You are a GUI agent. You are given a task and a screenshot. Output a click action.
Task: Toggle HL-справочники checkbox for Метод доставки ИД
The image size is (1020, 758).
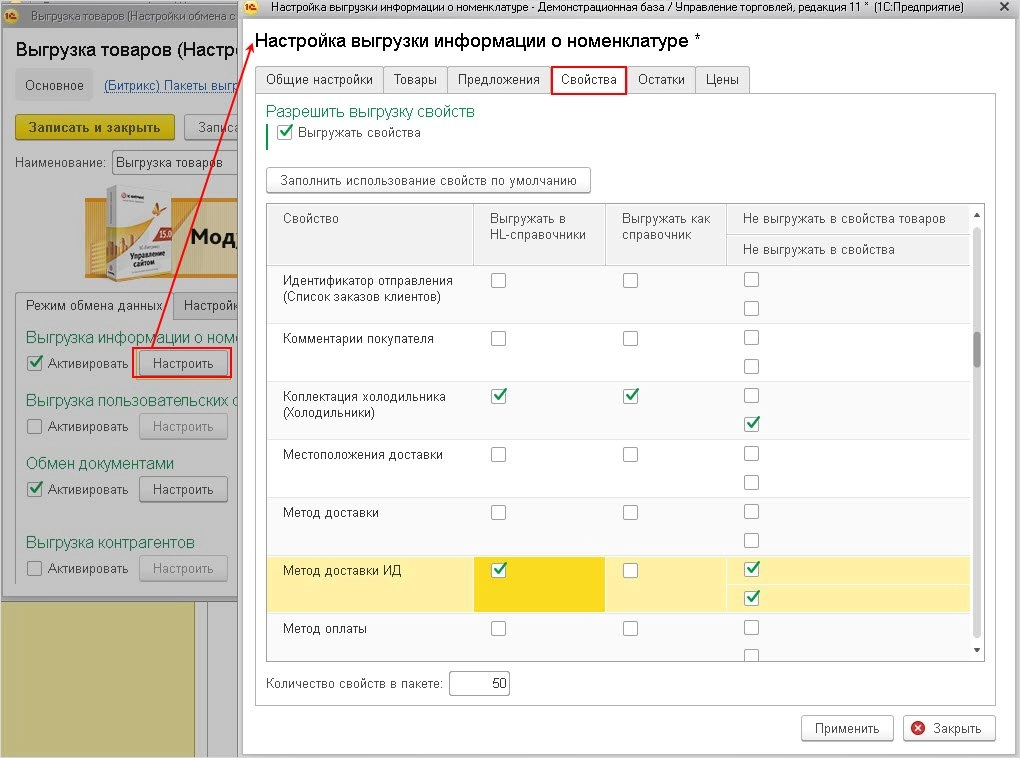(499, 570)
